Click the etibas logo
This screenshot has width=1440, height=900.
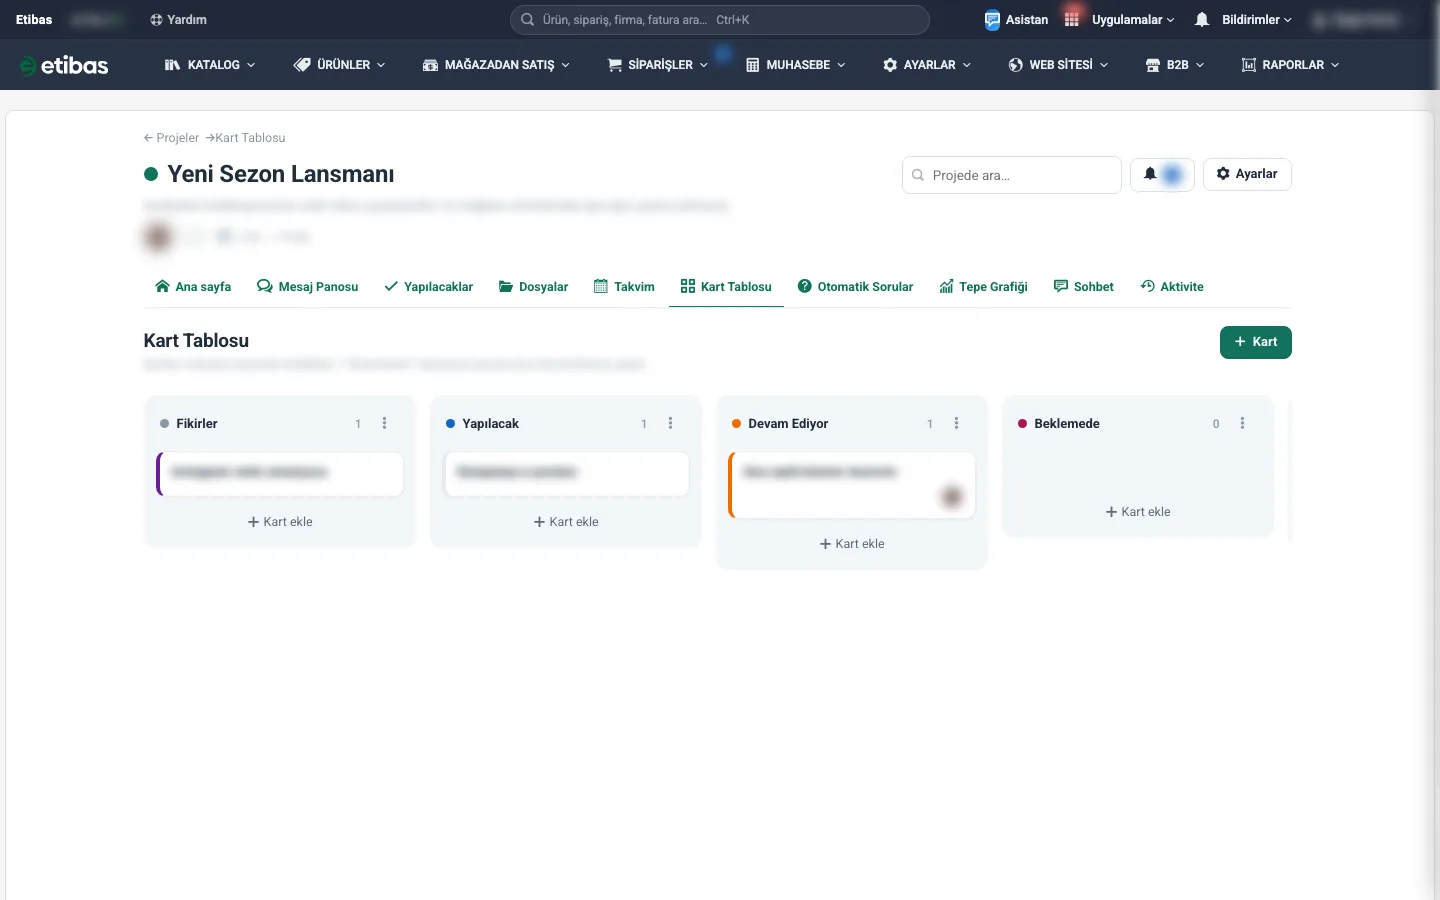pos(64,65)
